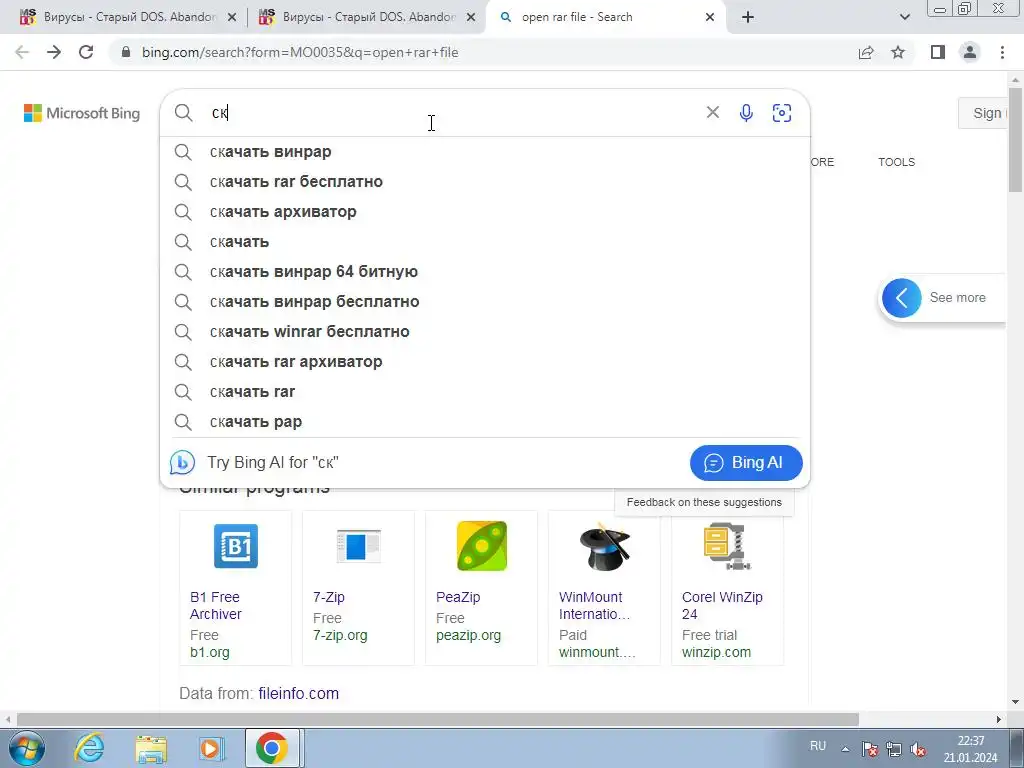Screen dimensions: 1024x768
Task: Select suggestion скачать rar архиватор
Action: pyautogui.click(x=485, y=362)
